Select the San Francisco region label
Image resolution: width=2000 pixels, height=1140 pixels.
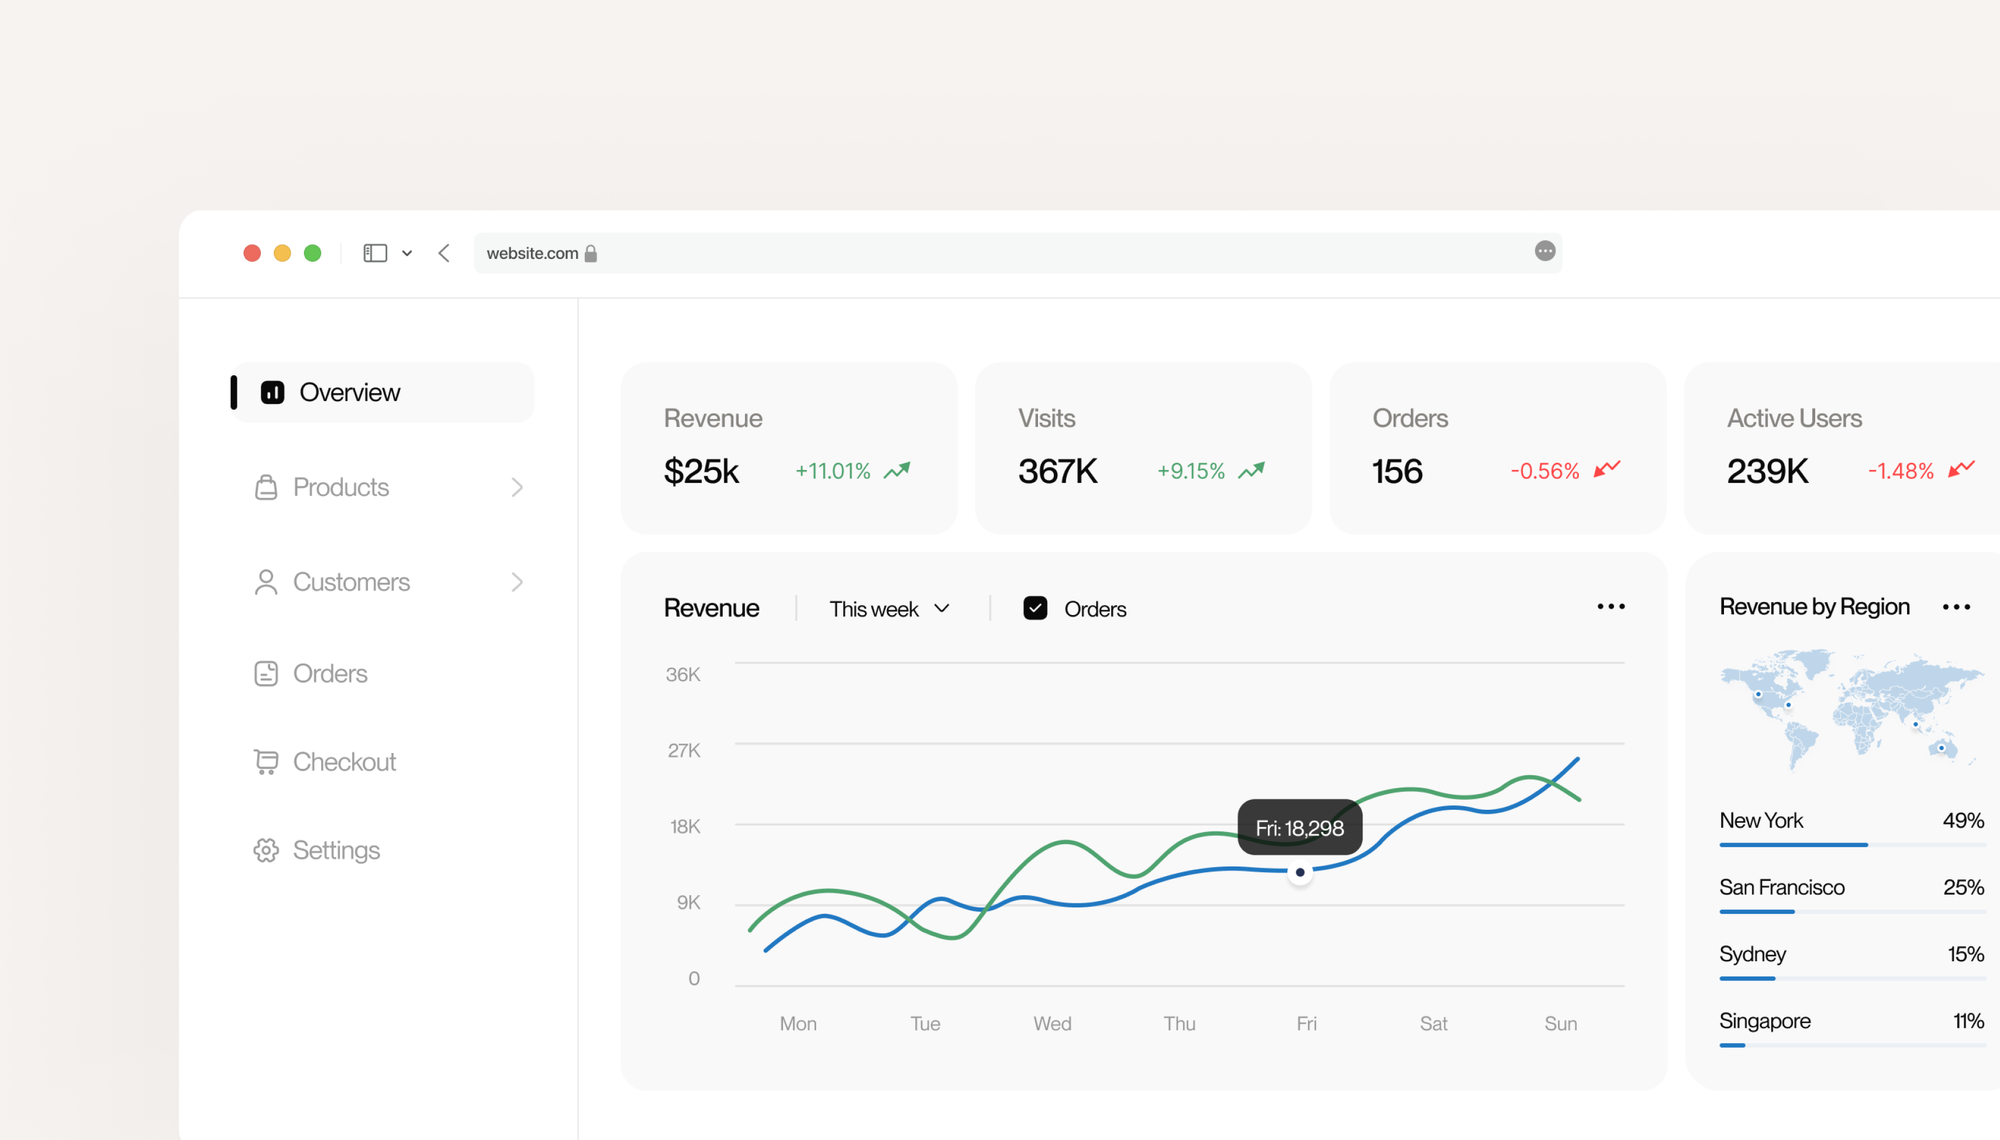(x=1782, y=888)
